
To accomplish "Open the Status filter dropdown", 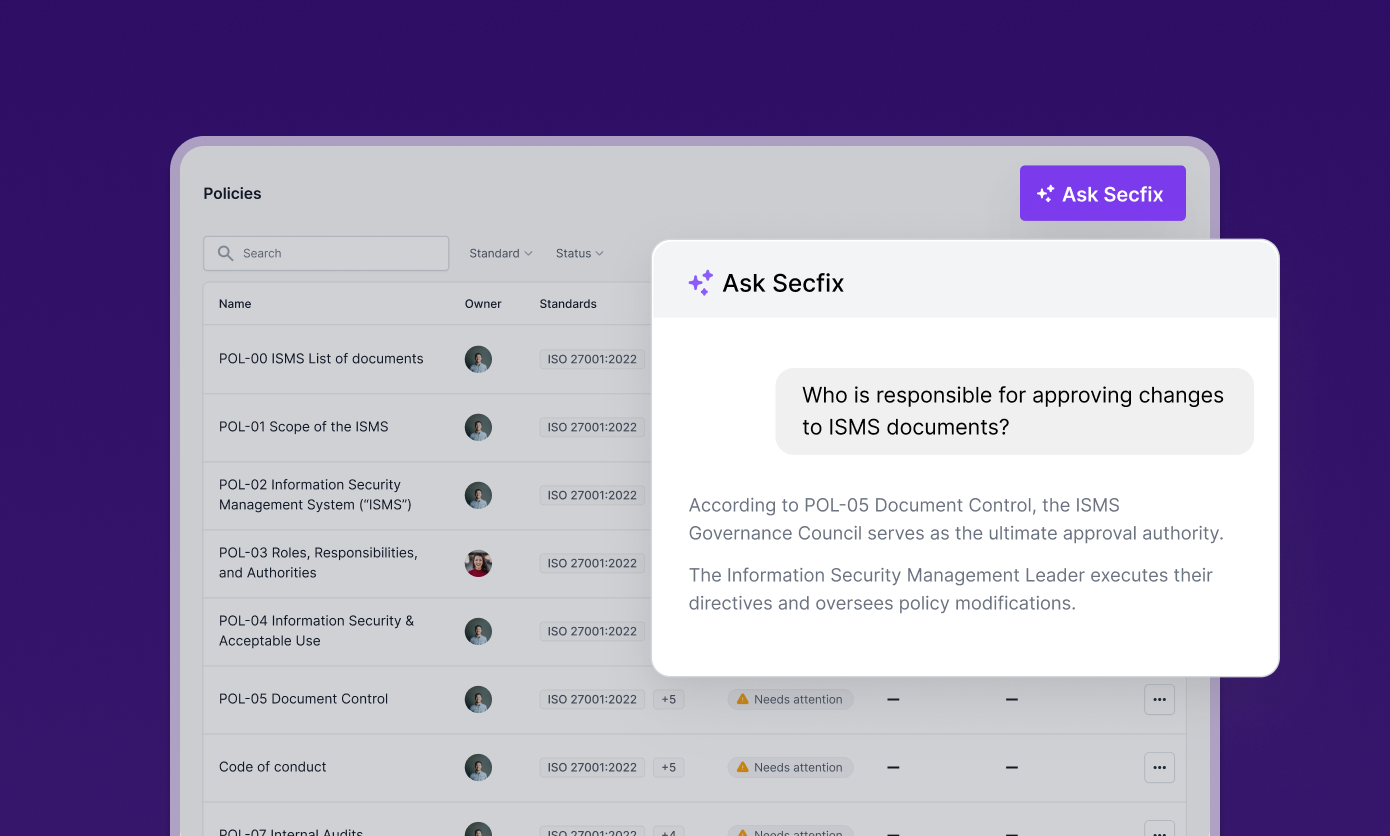I will click(x=580, y=253).
